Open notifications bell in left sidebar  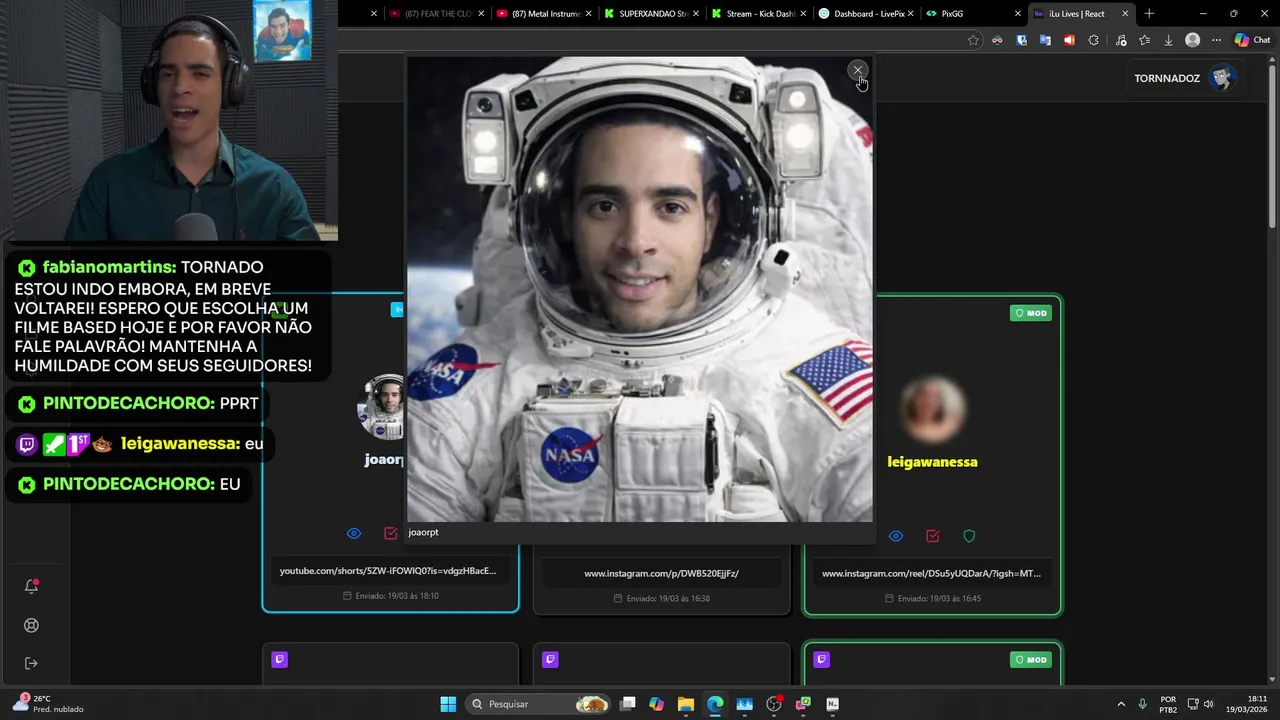[x=31, y=586]
